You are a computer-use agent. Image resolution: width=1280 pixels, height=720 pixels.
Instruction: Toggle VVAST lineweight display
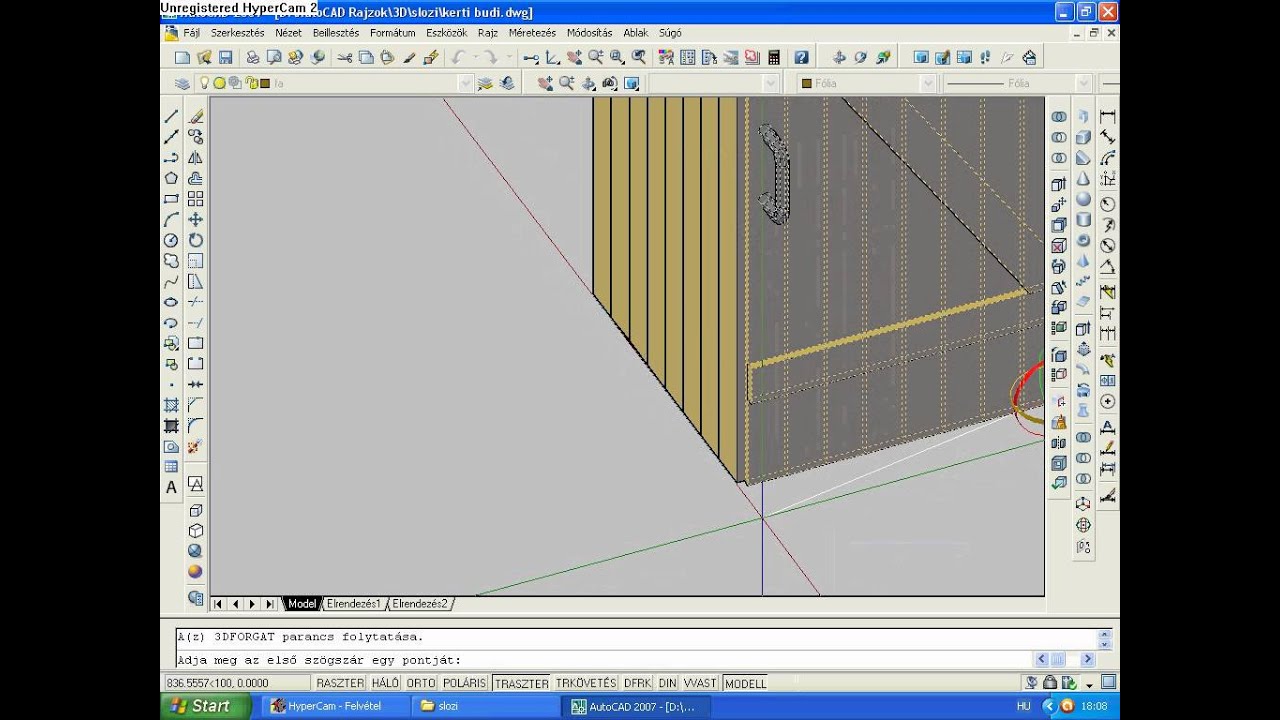[701, 683]
